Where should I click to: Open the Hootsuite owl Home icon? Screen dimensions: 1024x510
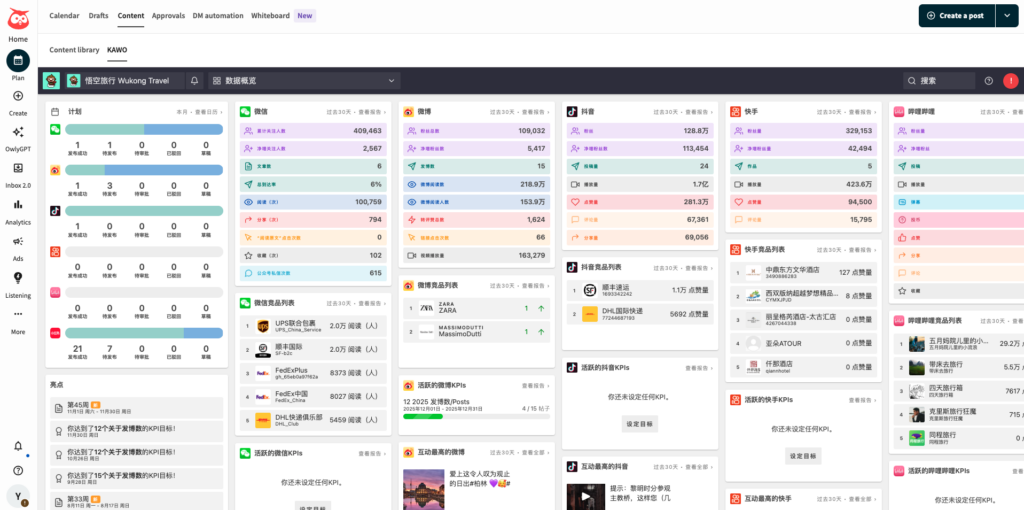pos(18,19)
